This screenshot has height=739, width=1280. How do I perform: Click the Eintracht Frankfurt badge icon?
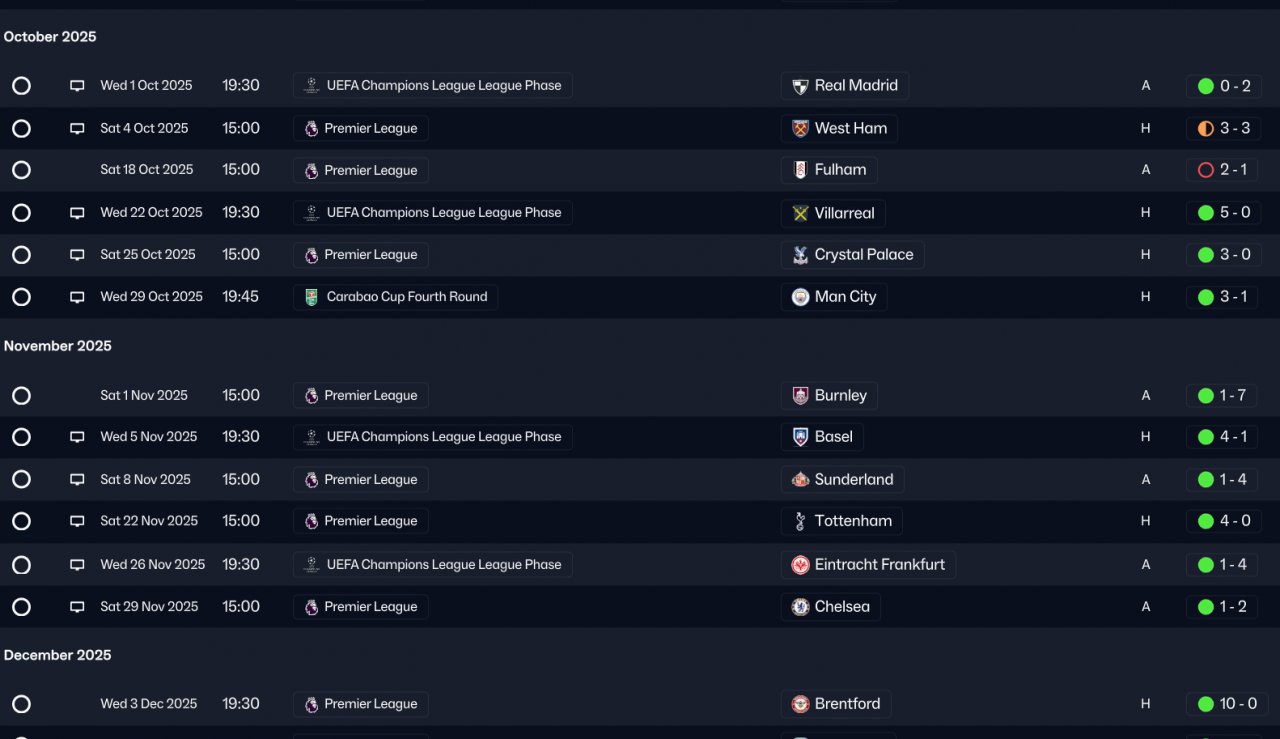800,565
